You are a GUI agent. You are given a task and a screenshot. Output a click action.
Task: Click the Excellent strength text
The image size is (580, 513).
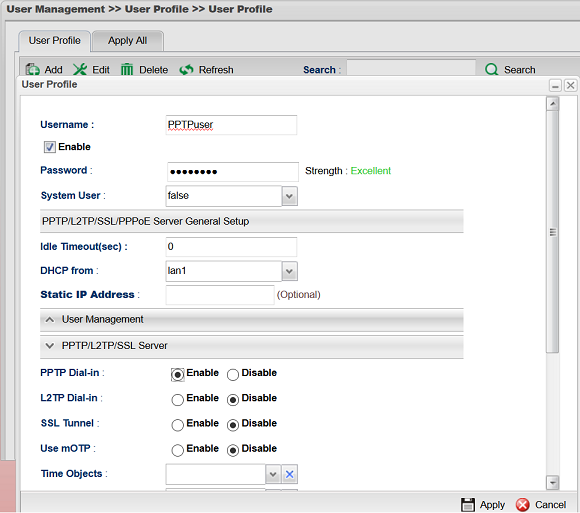371,171
